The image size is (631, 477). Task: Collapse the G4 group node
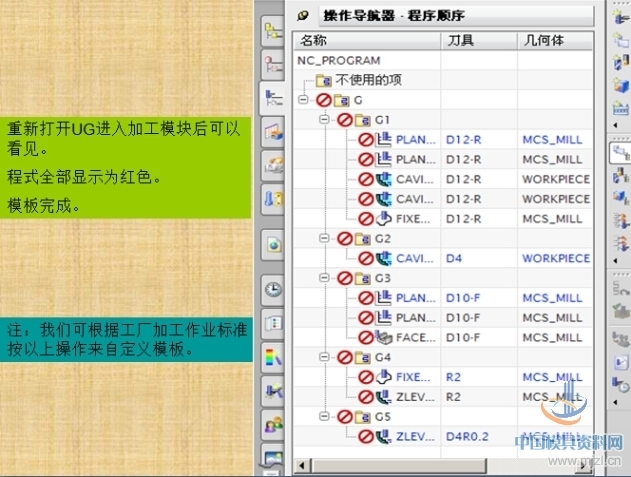324,357
